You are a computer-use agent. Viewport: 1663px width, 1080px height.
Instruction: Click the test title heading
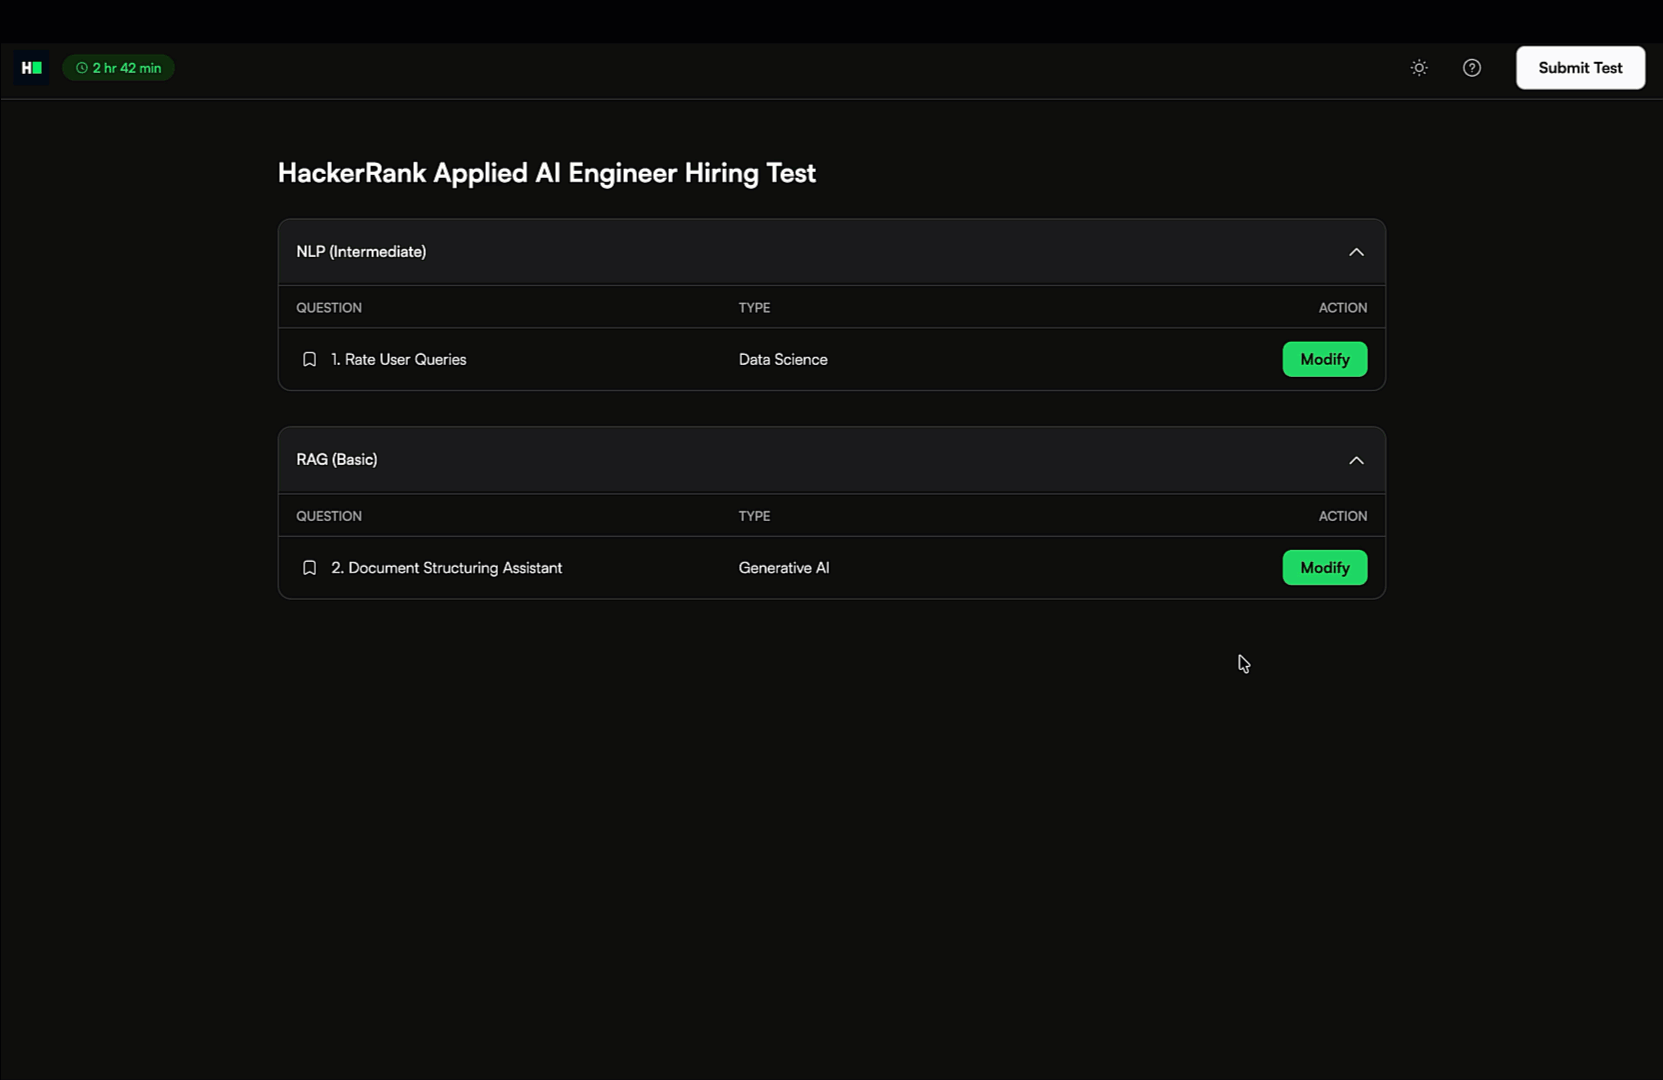click(x=547, y=172)
